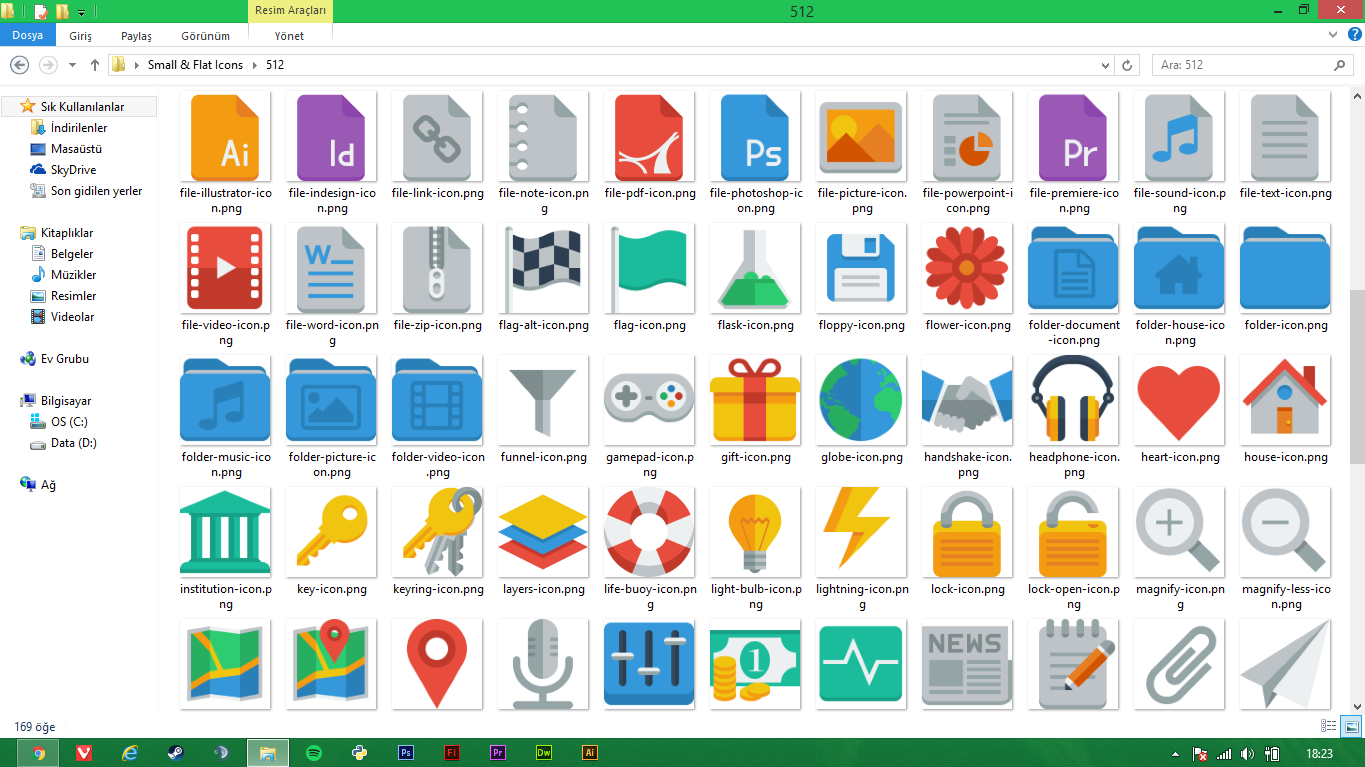Image resolution: width=1365 pixels, height=767 pixels.
Task: Open Videolar library
Action: point(72,317)
